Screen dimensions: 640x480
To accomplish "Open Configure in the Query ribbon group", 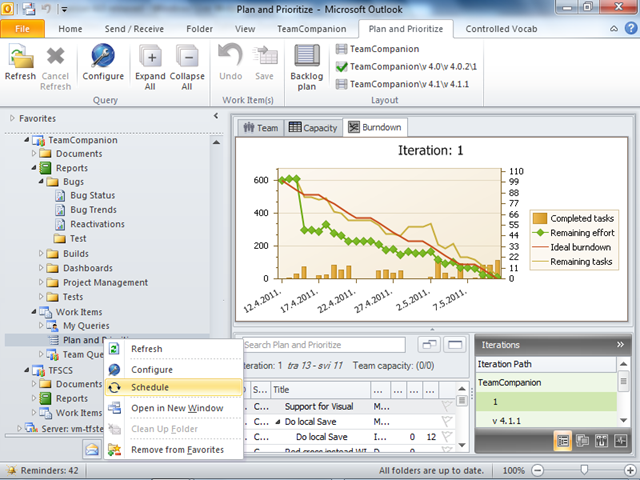I will (102, 57).
